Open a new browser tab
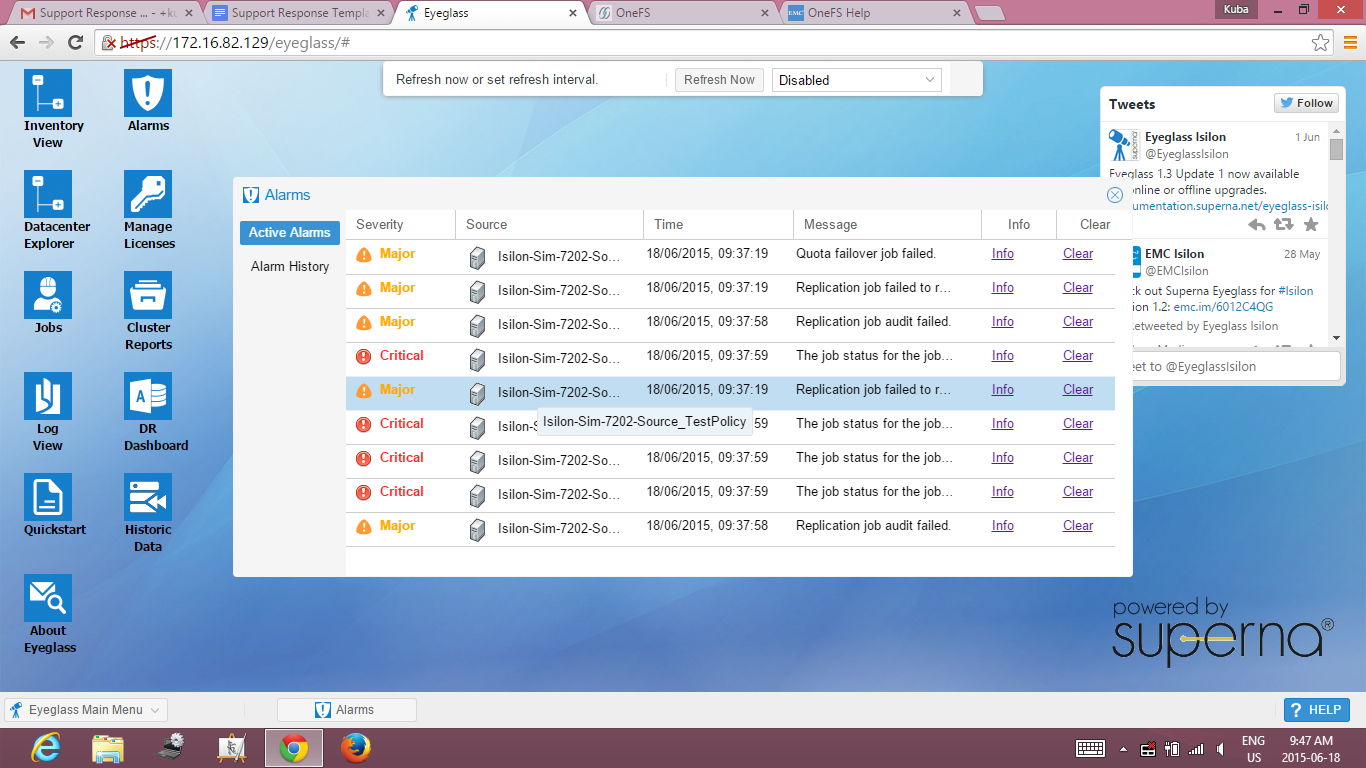 (989, 13)
